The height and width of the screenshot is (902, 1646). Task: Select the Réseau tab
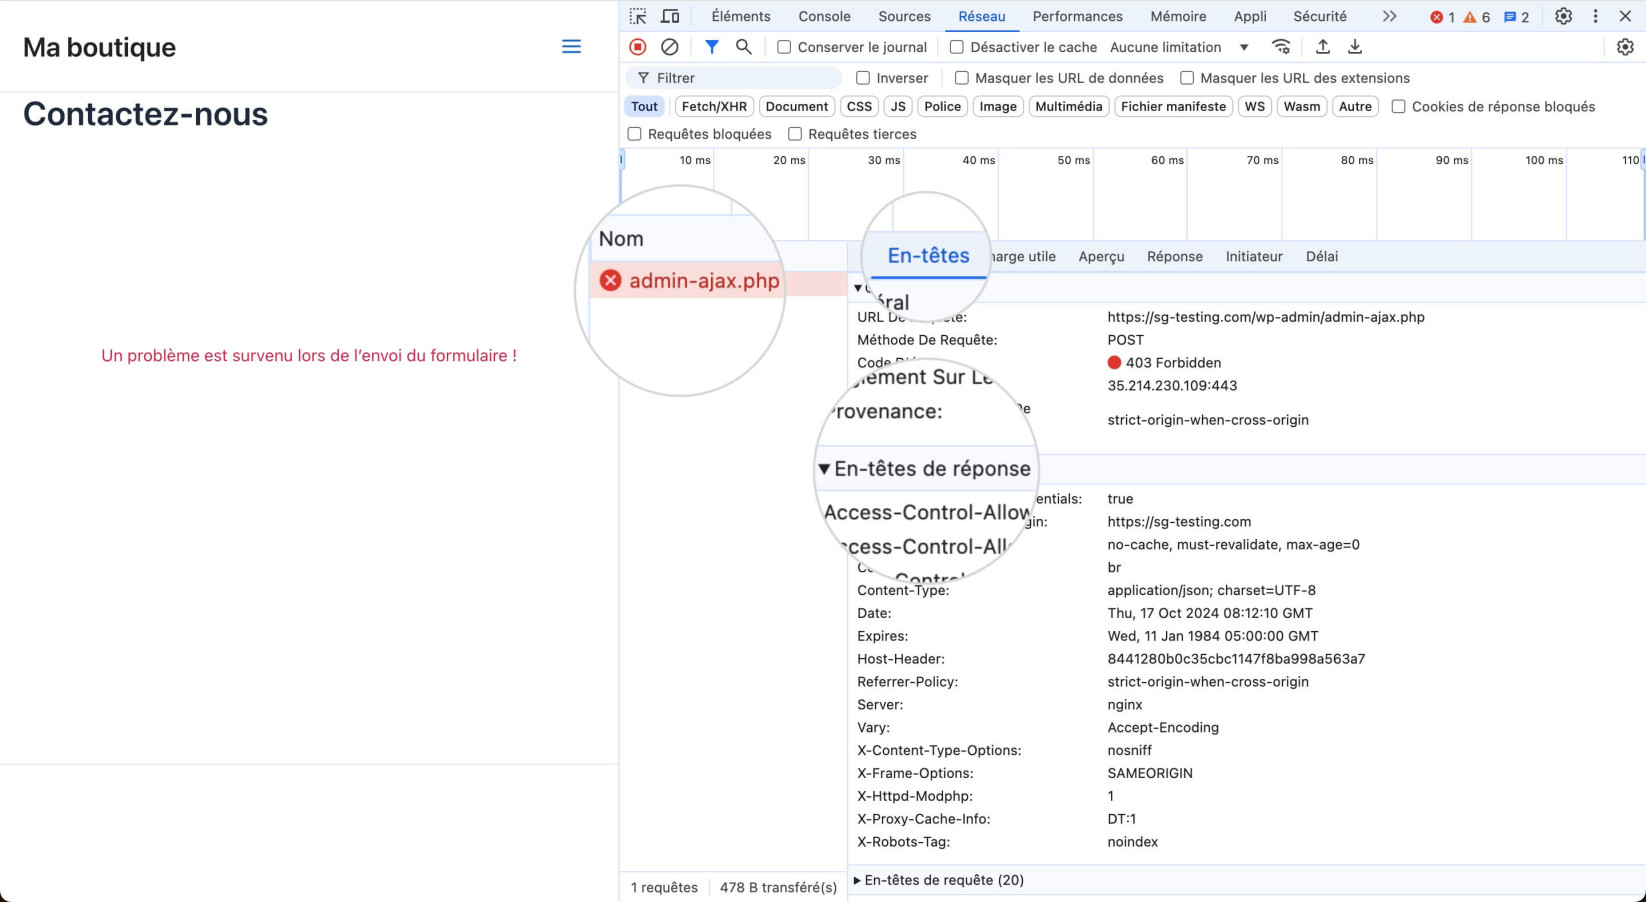(x=982, y=16)
